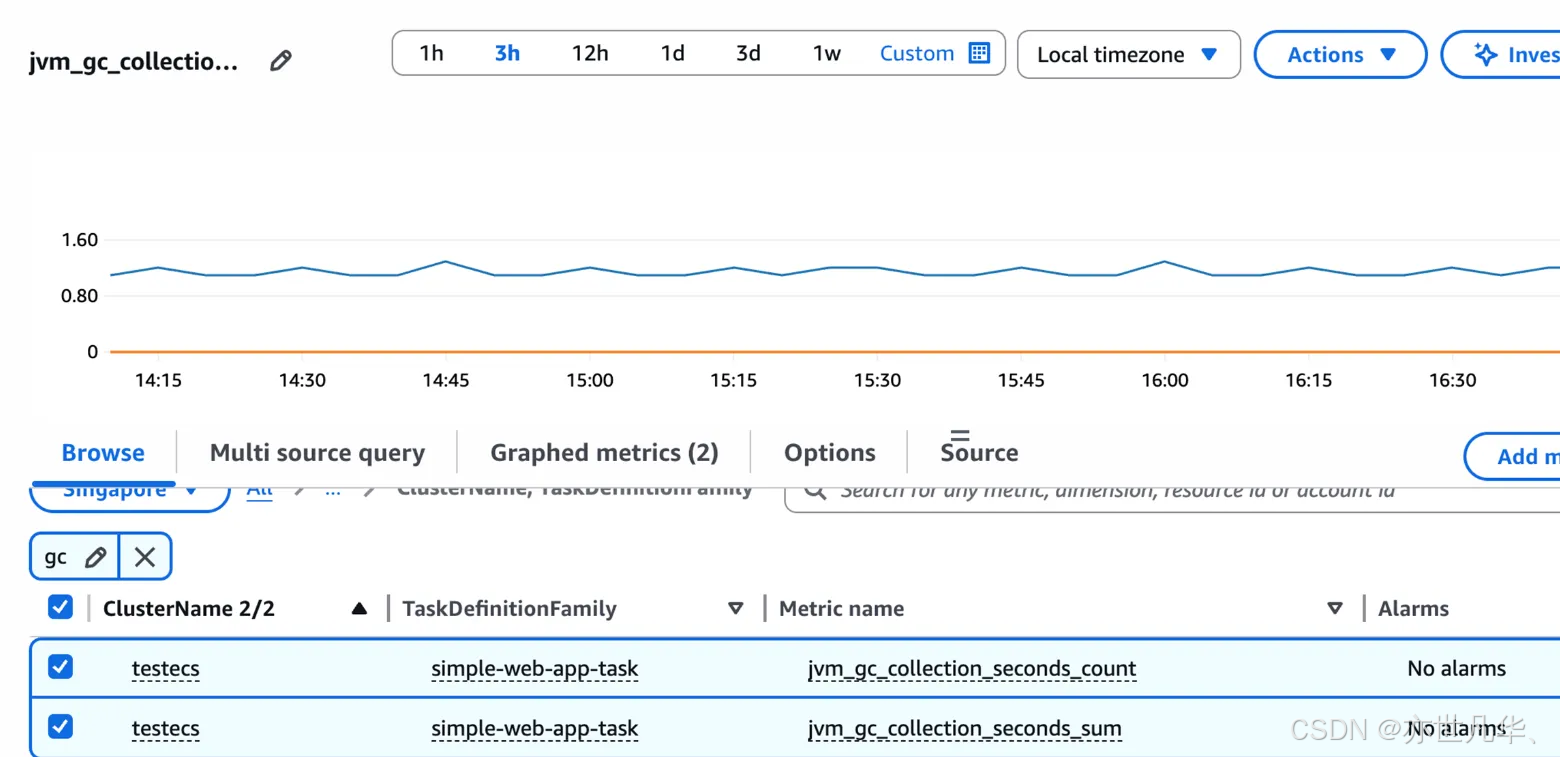This screenshot has width=1560, height=757.
Task: Click the ClusterName 2/2 column header
Action: (x=189, y=608)
